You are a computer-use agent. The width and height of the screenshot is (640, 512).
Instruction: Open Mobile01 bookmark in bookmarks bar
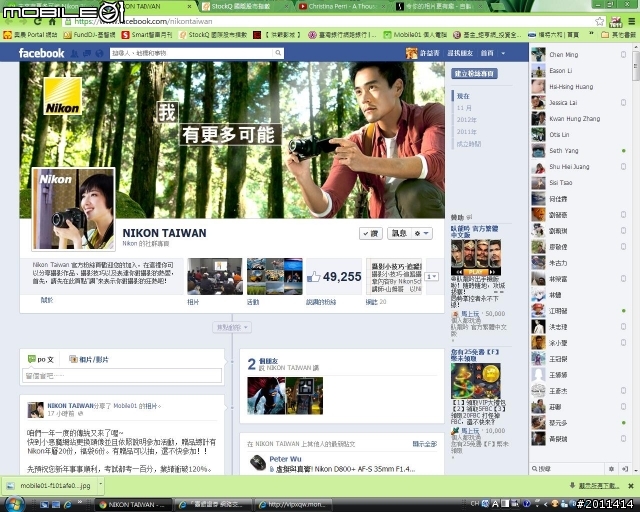(x=415, y=35)
